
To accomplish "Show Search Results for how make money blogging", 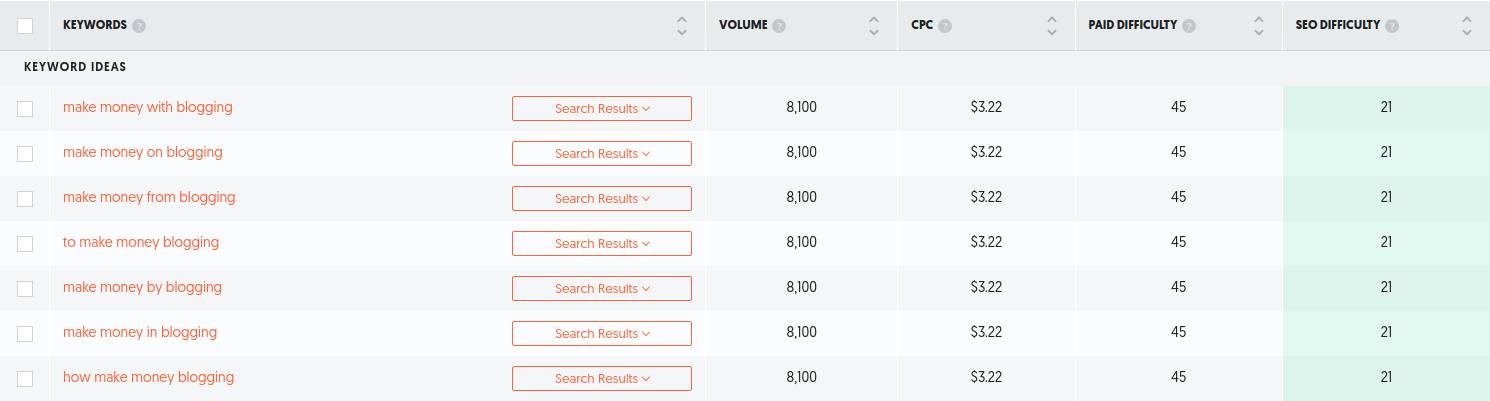I will 602,379.
